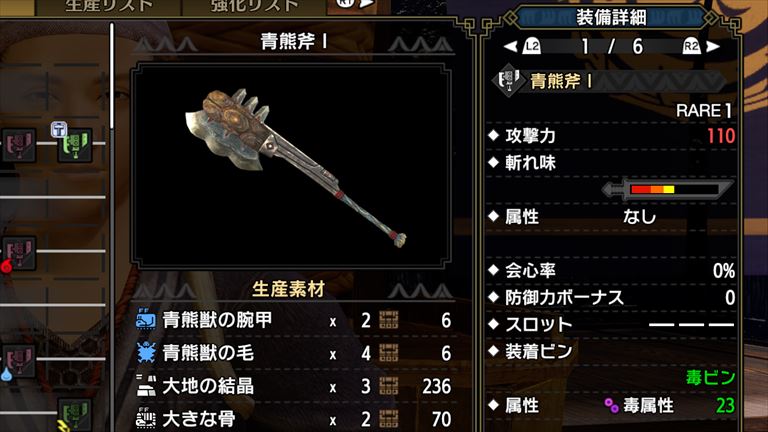Click the 青熊斧 I weapon preview image
768x432 pixels.
(291, 166)
